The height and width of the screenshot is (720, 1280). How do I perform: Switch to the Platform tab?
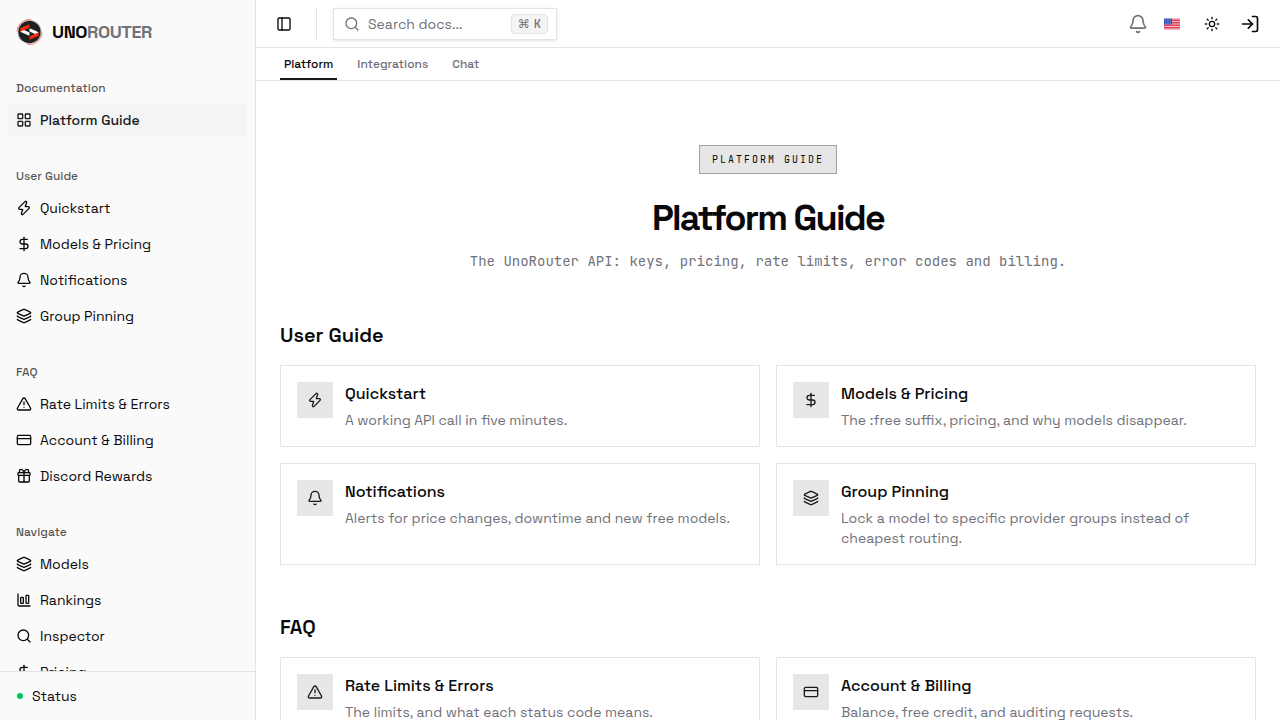[308, 64]
